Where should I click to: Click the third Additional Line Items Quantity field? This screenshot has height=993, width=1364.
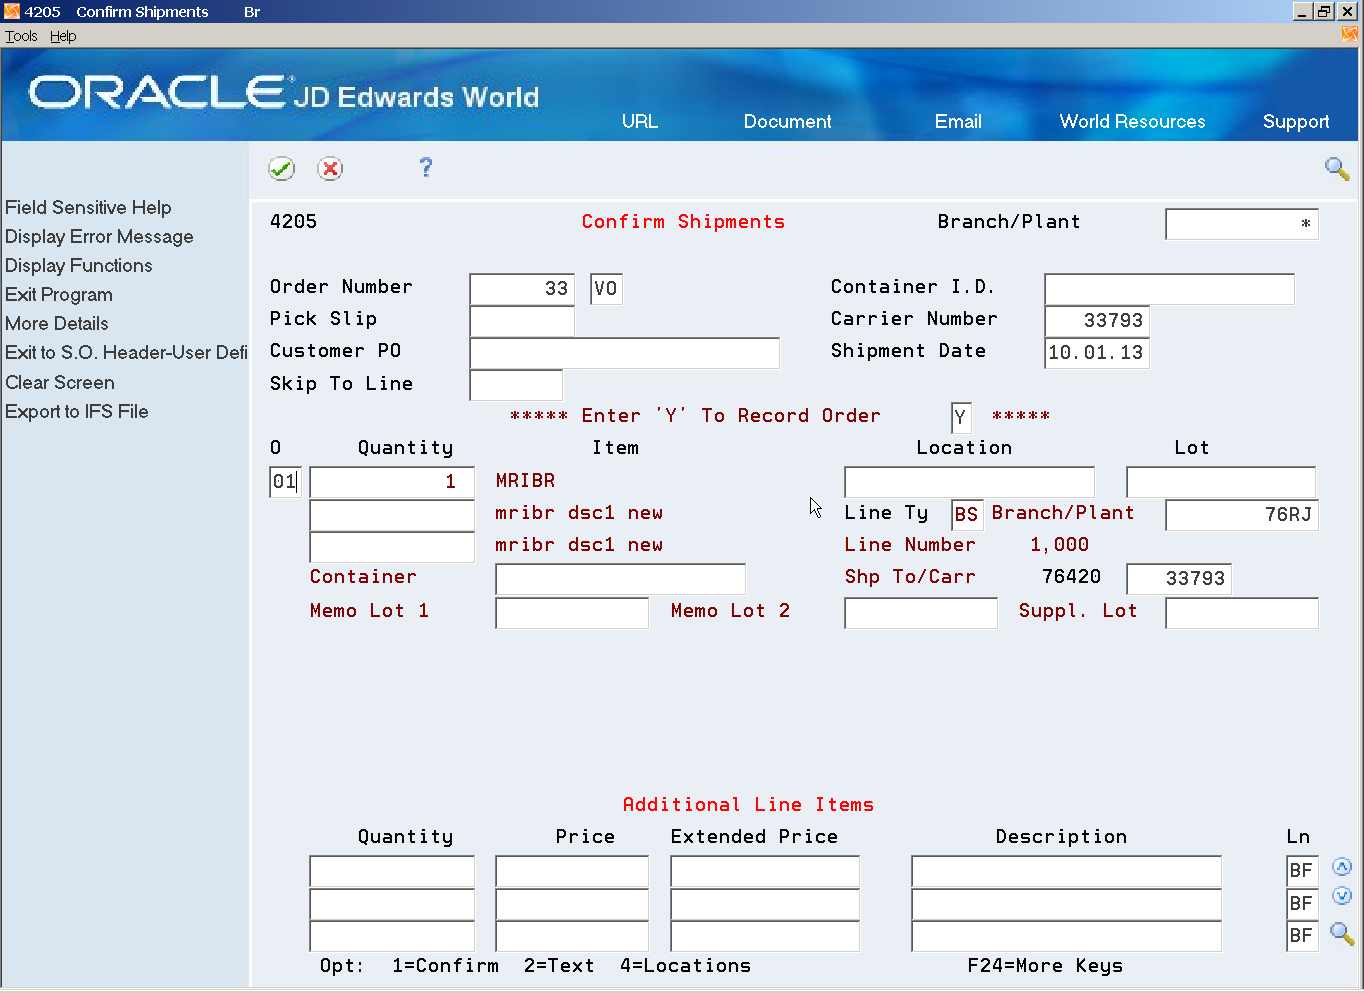[392, 936]
